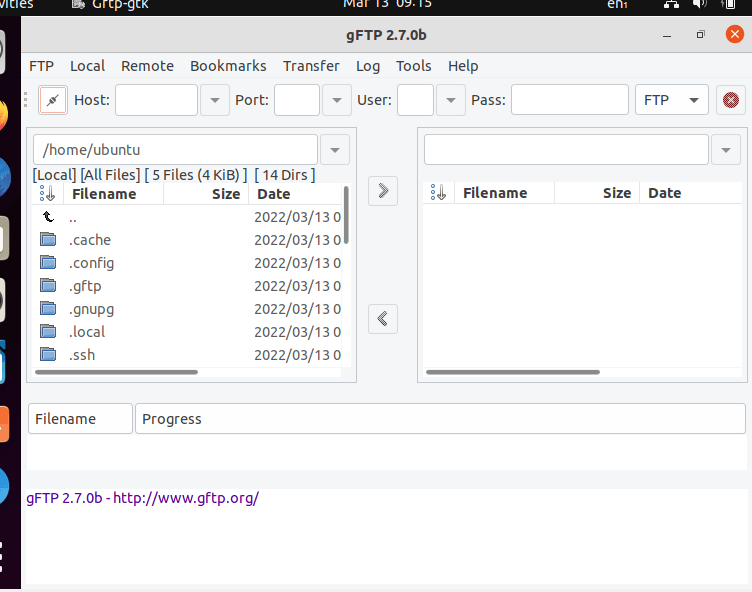Click the .gnupg folder icon
The height and width of the screenshot is (592, 752).
[48, 308]
